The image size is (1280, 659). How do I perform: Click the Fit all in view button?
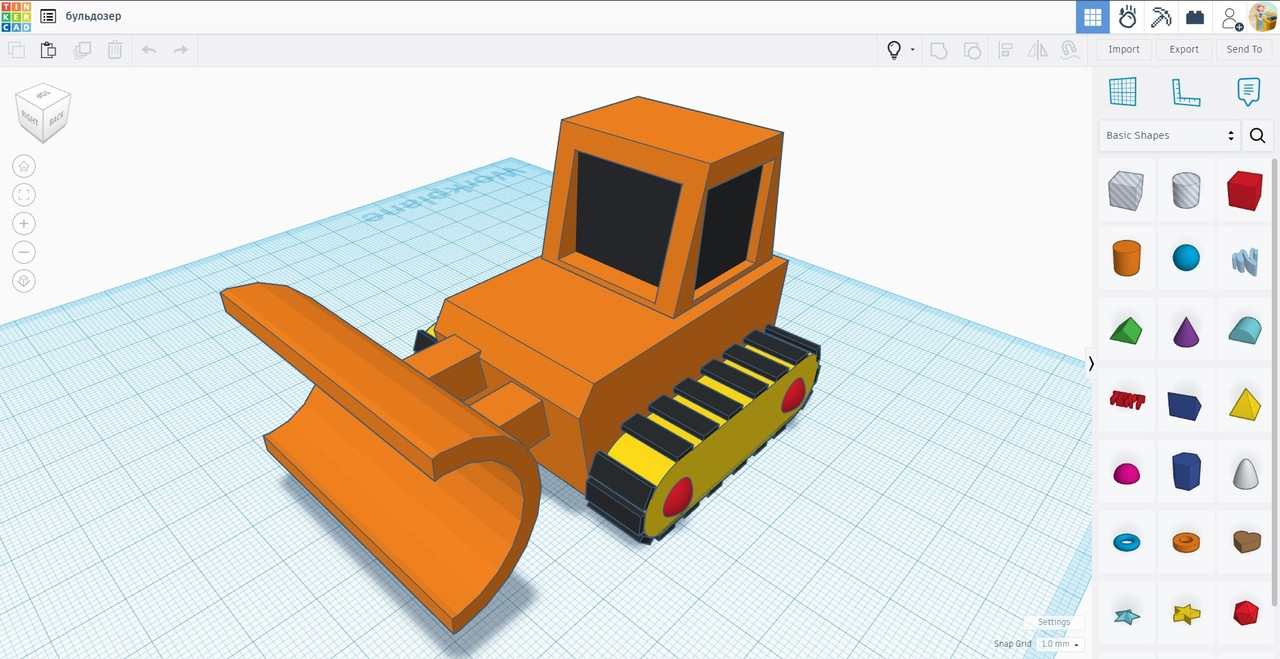(24, 195)
